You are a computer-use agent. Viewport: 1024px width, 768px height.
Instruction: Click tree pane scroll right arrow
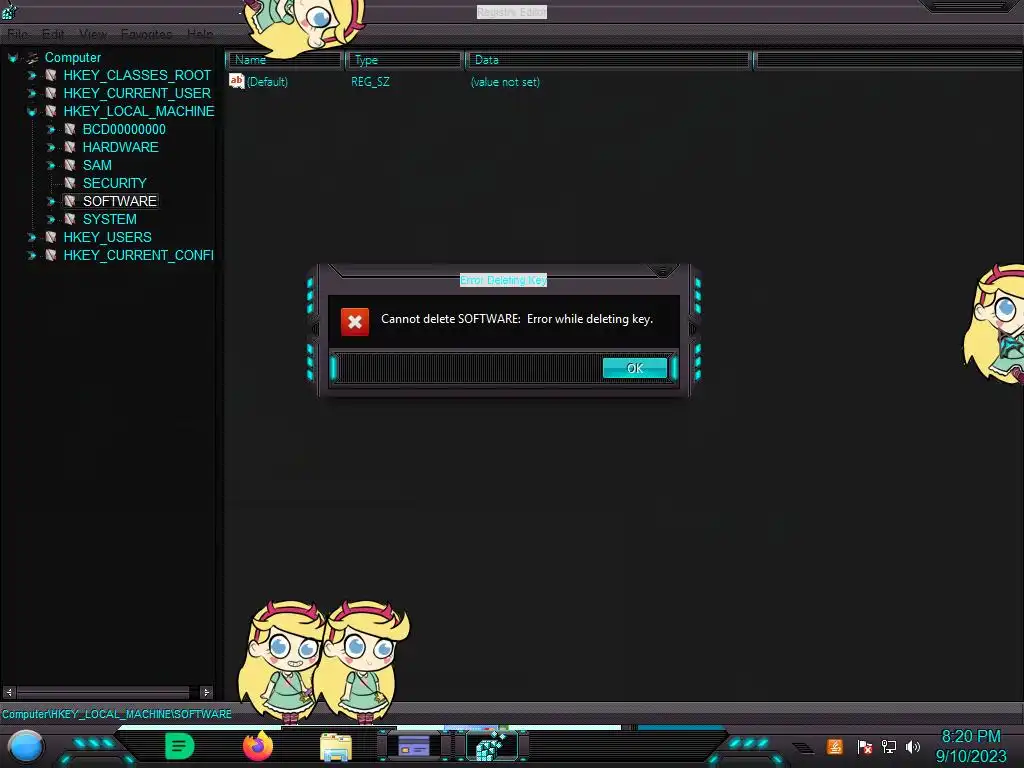coord(206,692)
